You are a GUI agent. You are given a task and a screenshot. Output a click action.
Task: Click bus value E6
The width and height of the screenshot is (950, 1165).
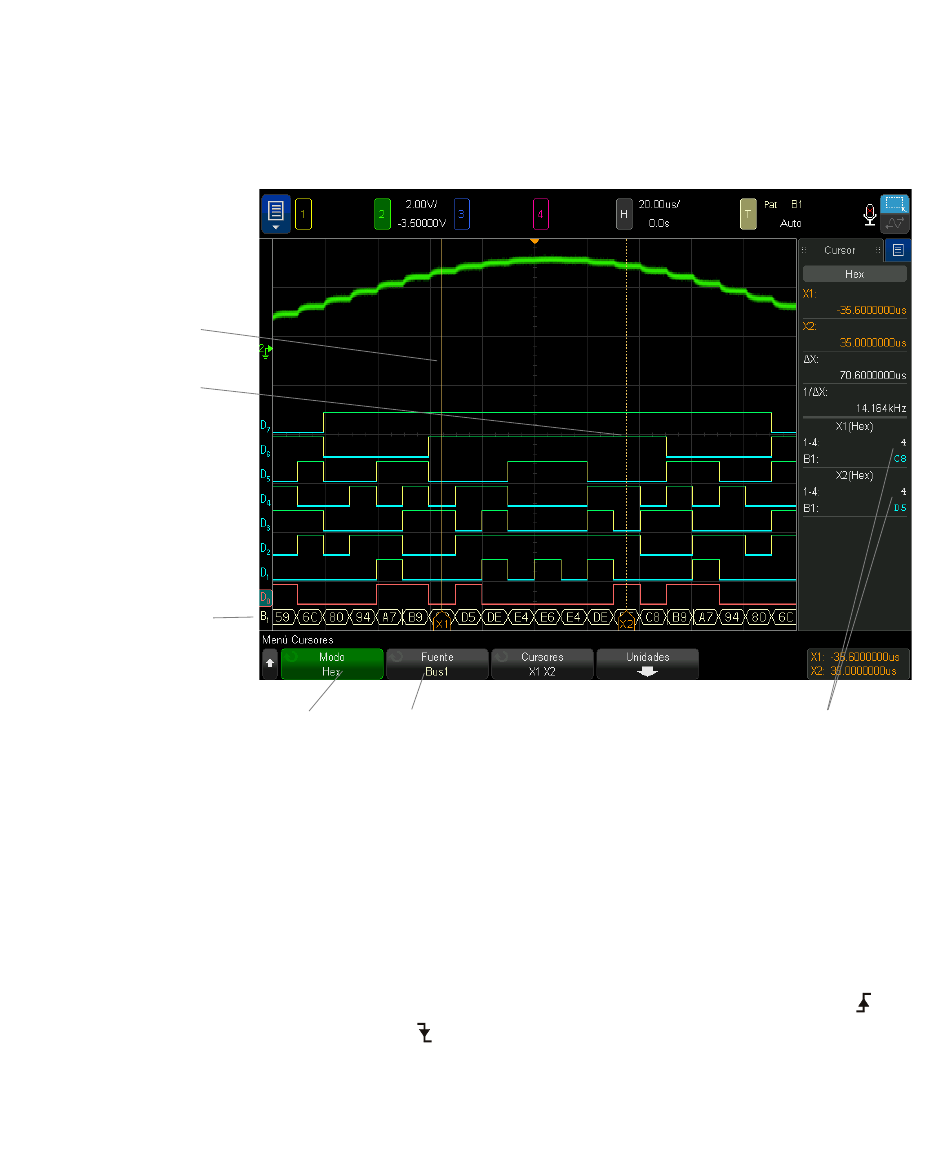click(x=547, y=617)
